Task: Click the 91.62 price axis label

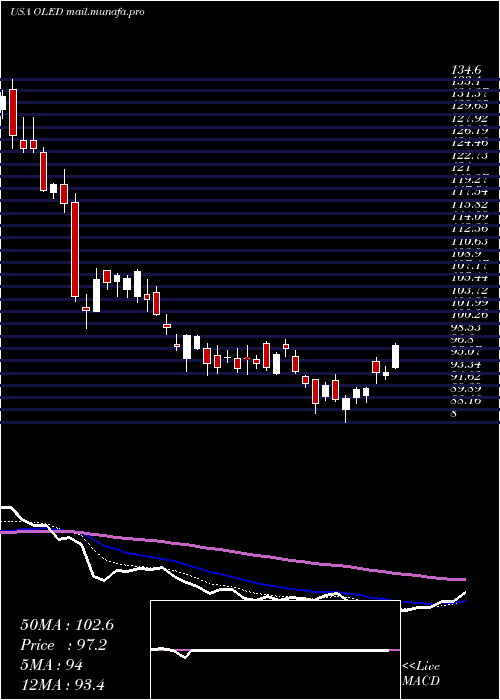Action: [467, 376]
